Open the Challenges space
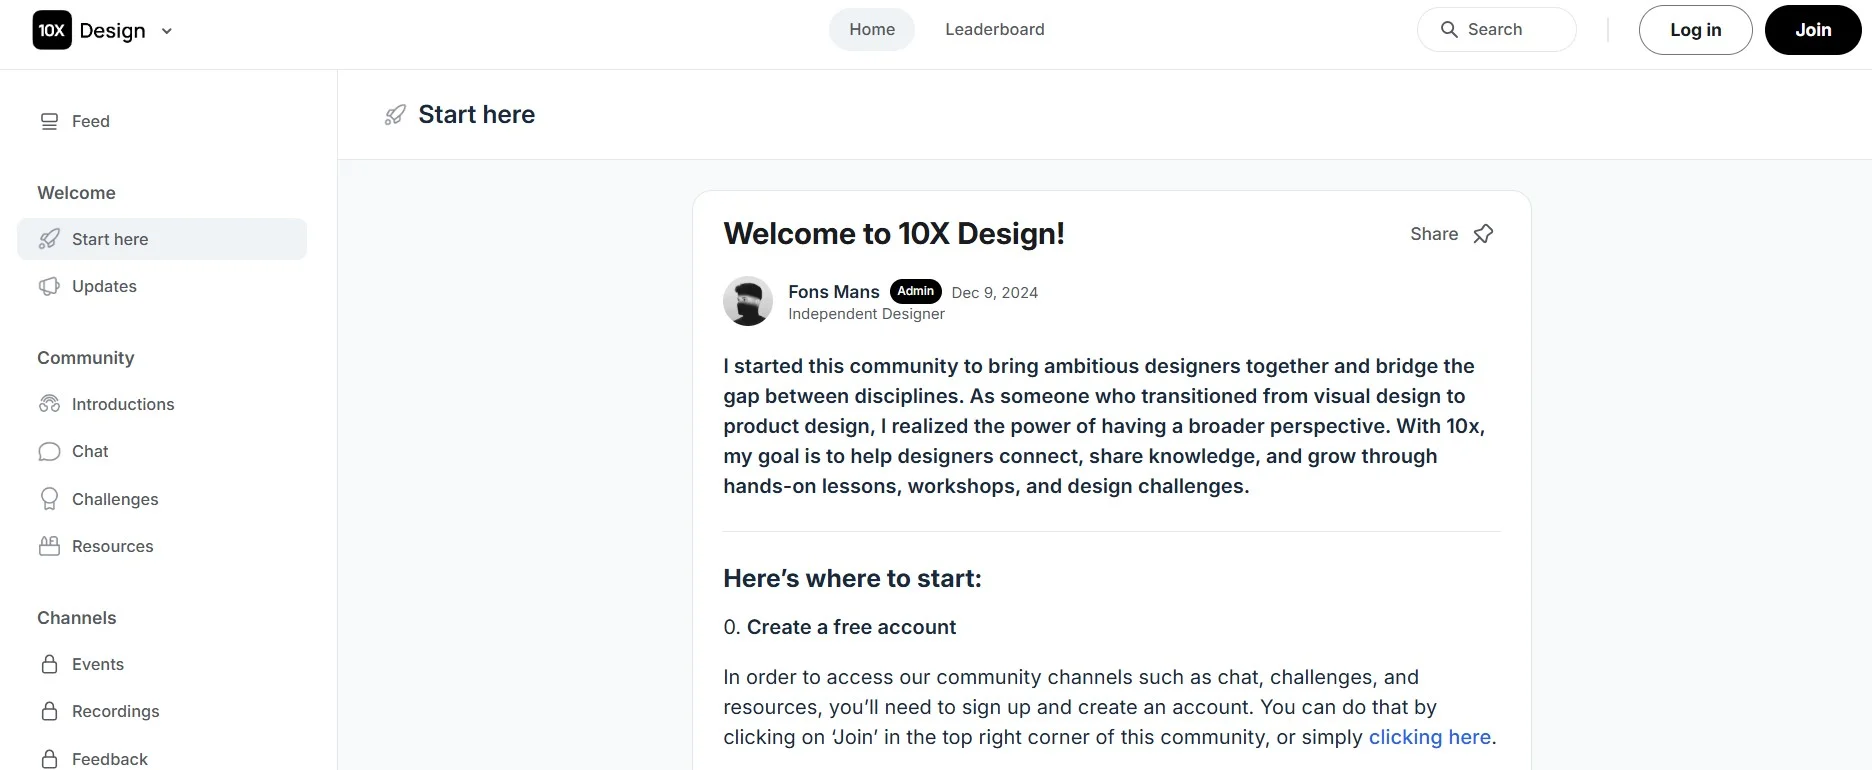 pyautogui.click(x=162, y=499)
